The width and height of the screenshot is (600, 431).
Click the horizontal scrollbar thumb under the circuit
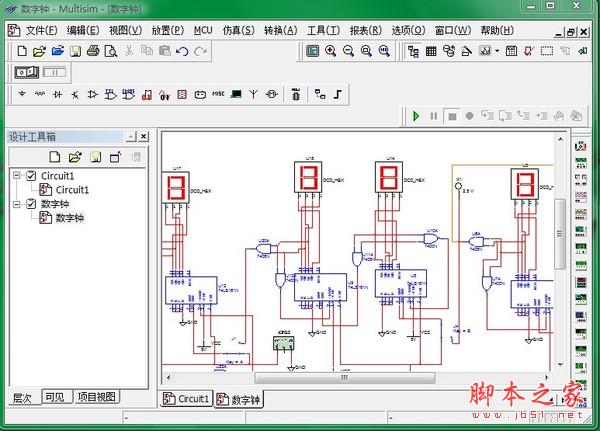tap(345, 377)
